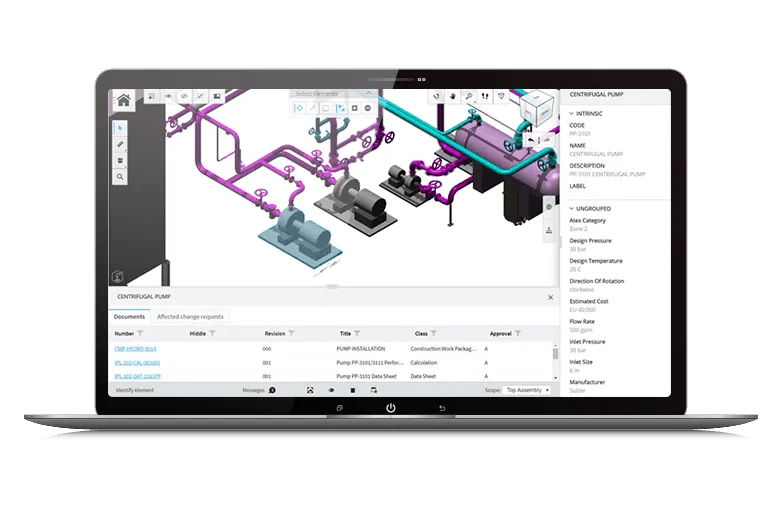Open the IPL-202-CAL-003101 document link
Screen dimensions: 782x508
[x=138, y=362]
